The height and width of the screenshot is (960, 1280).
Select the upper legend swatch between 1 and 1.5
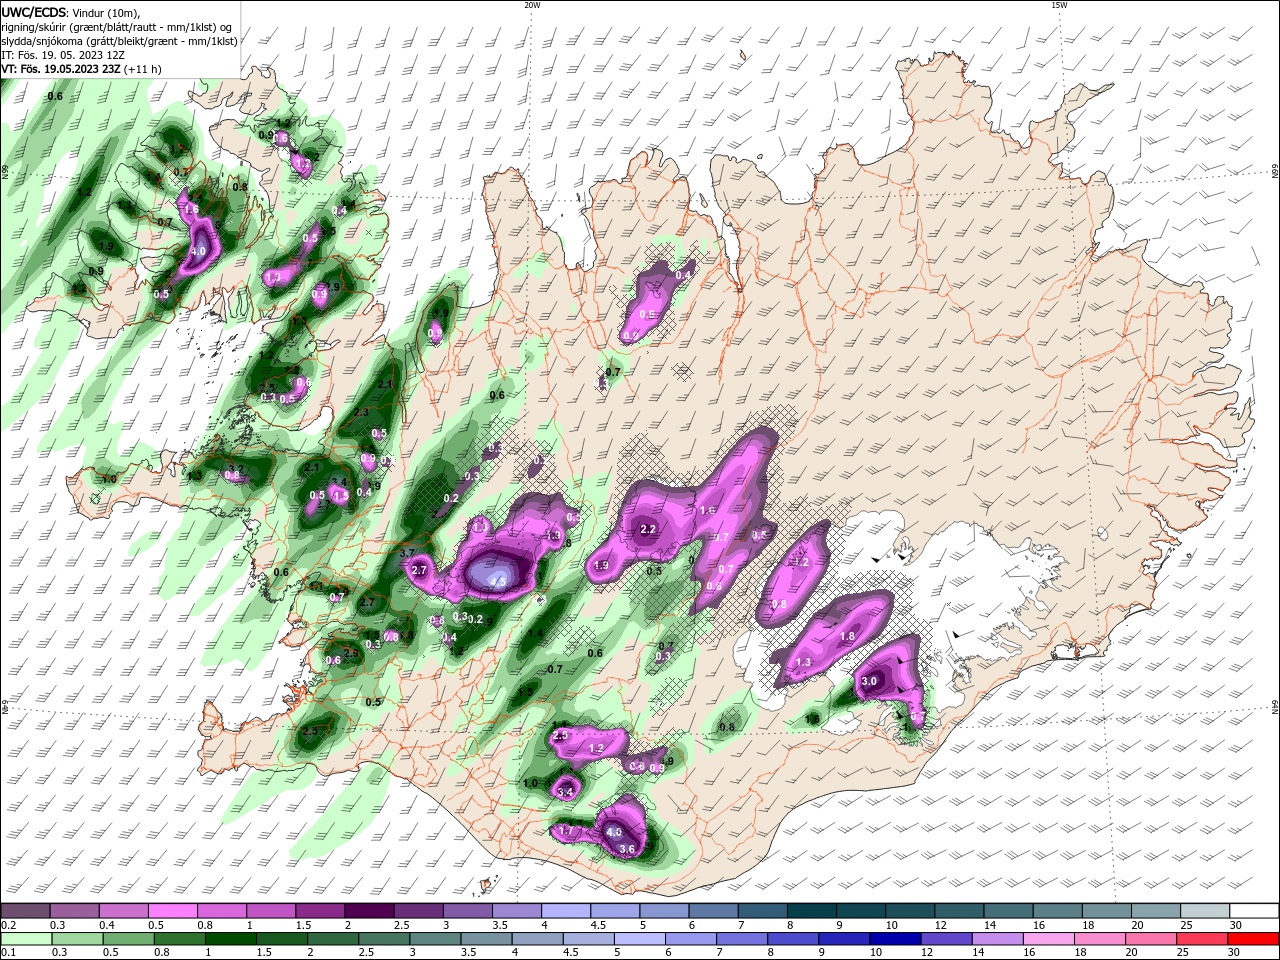pyautogui.click(x=270, y=911)
